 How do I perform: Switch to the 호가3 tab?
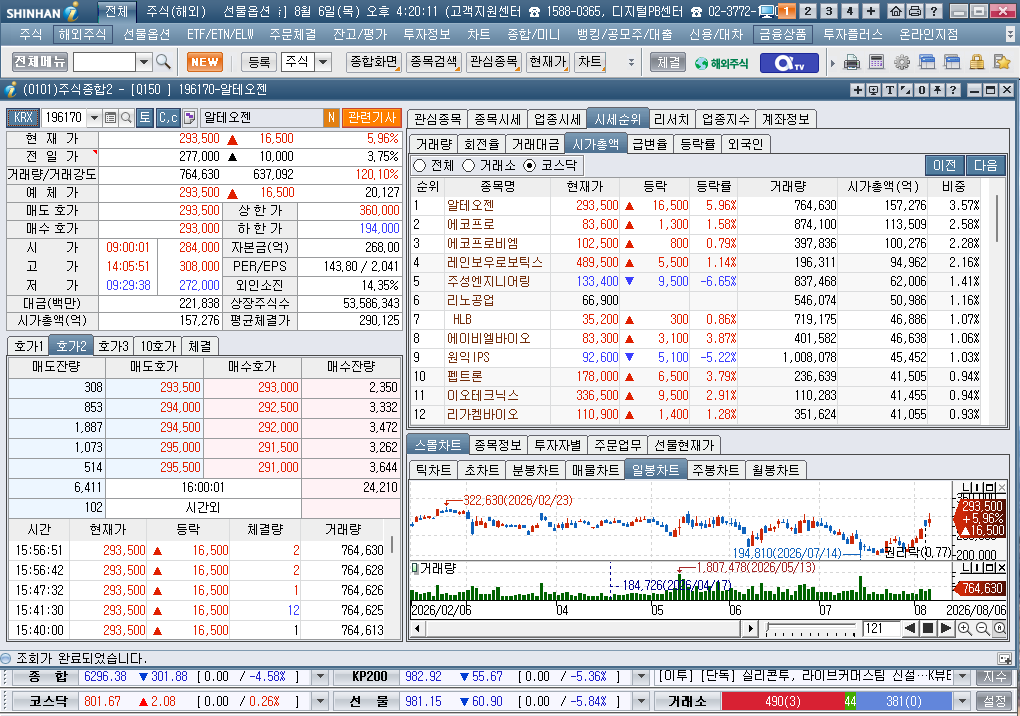[114, 346]
